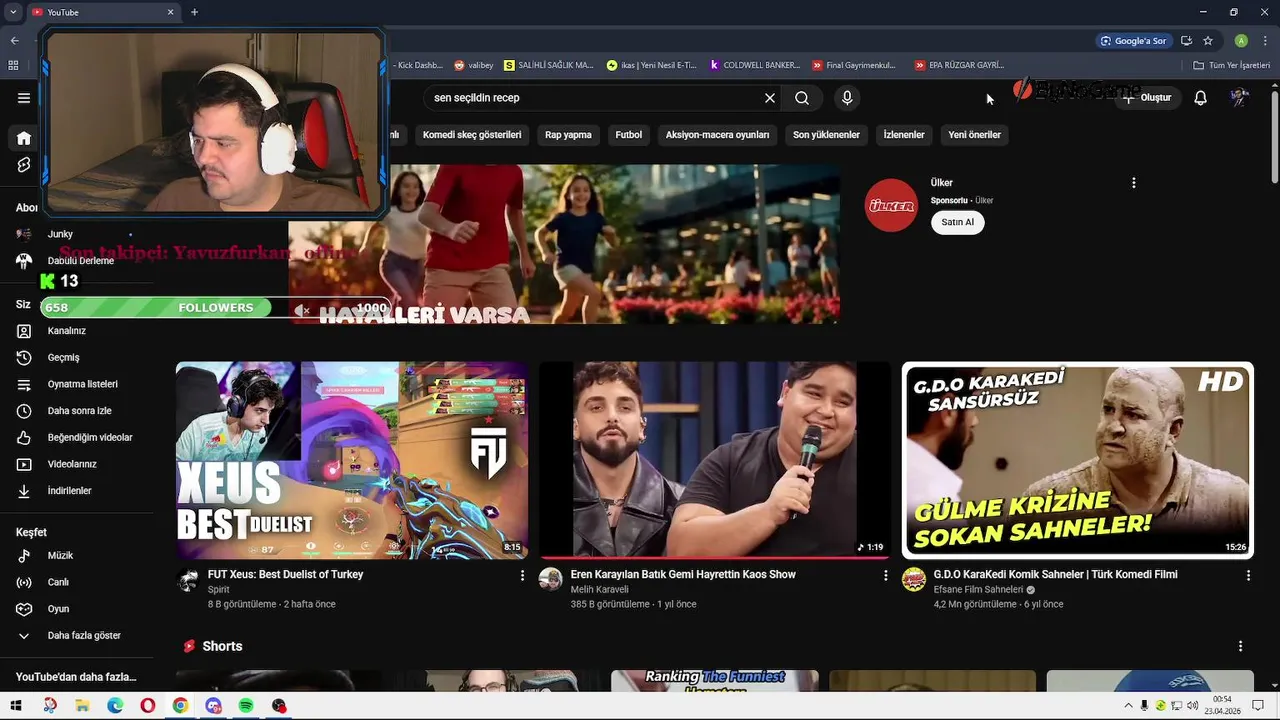Select Komedi skeç gösterileri chip
The height and width of the screenshot is (720, 1280).
tap(472, 135)
